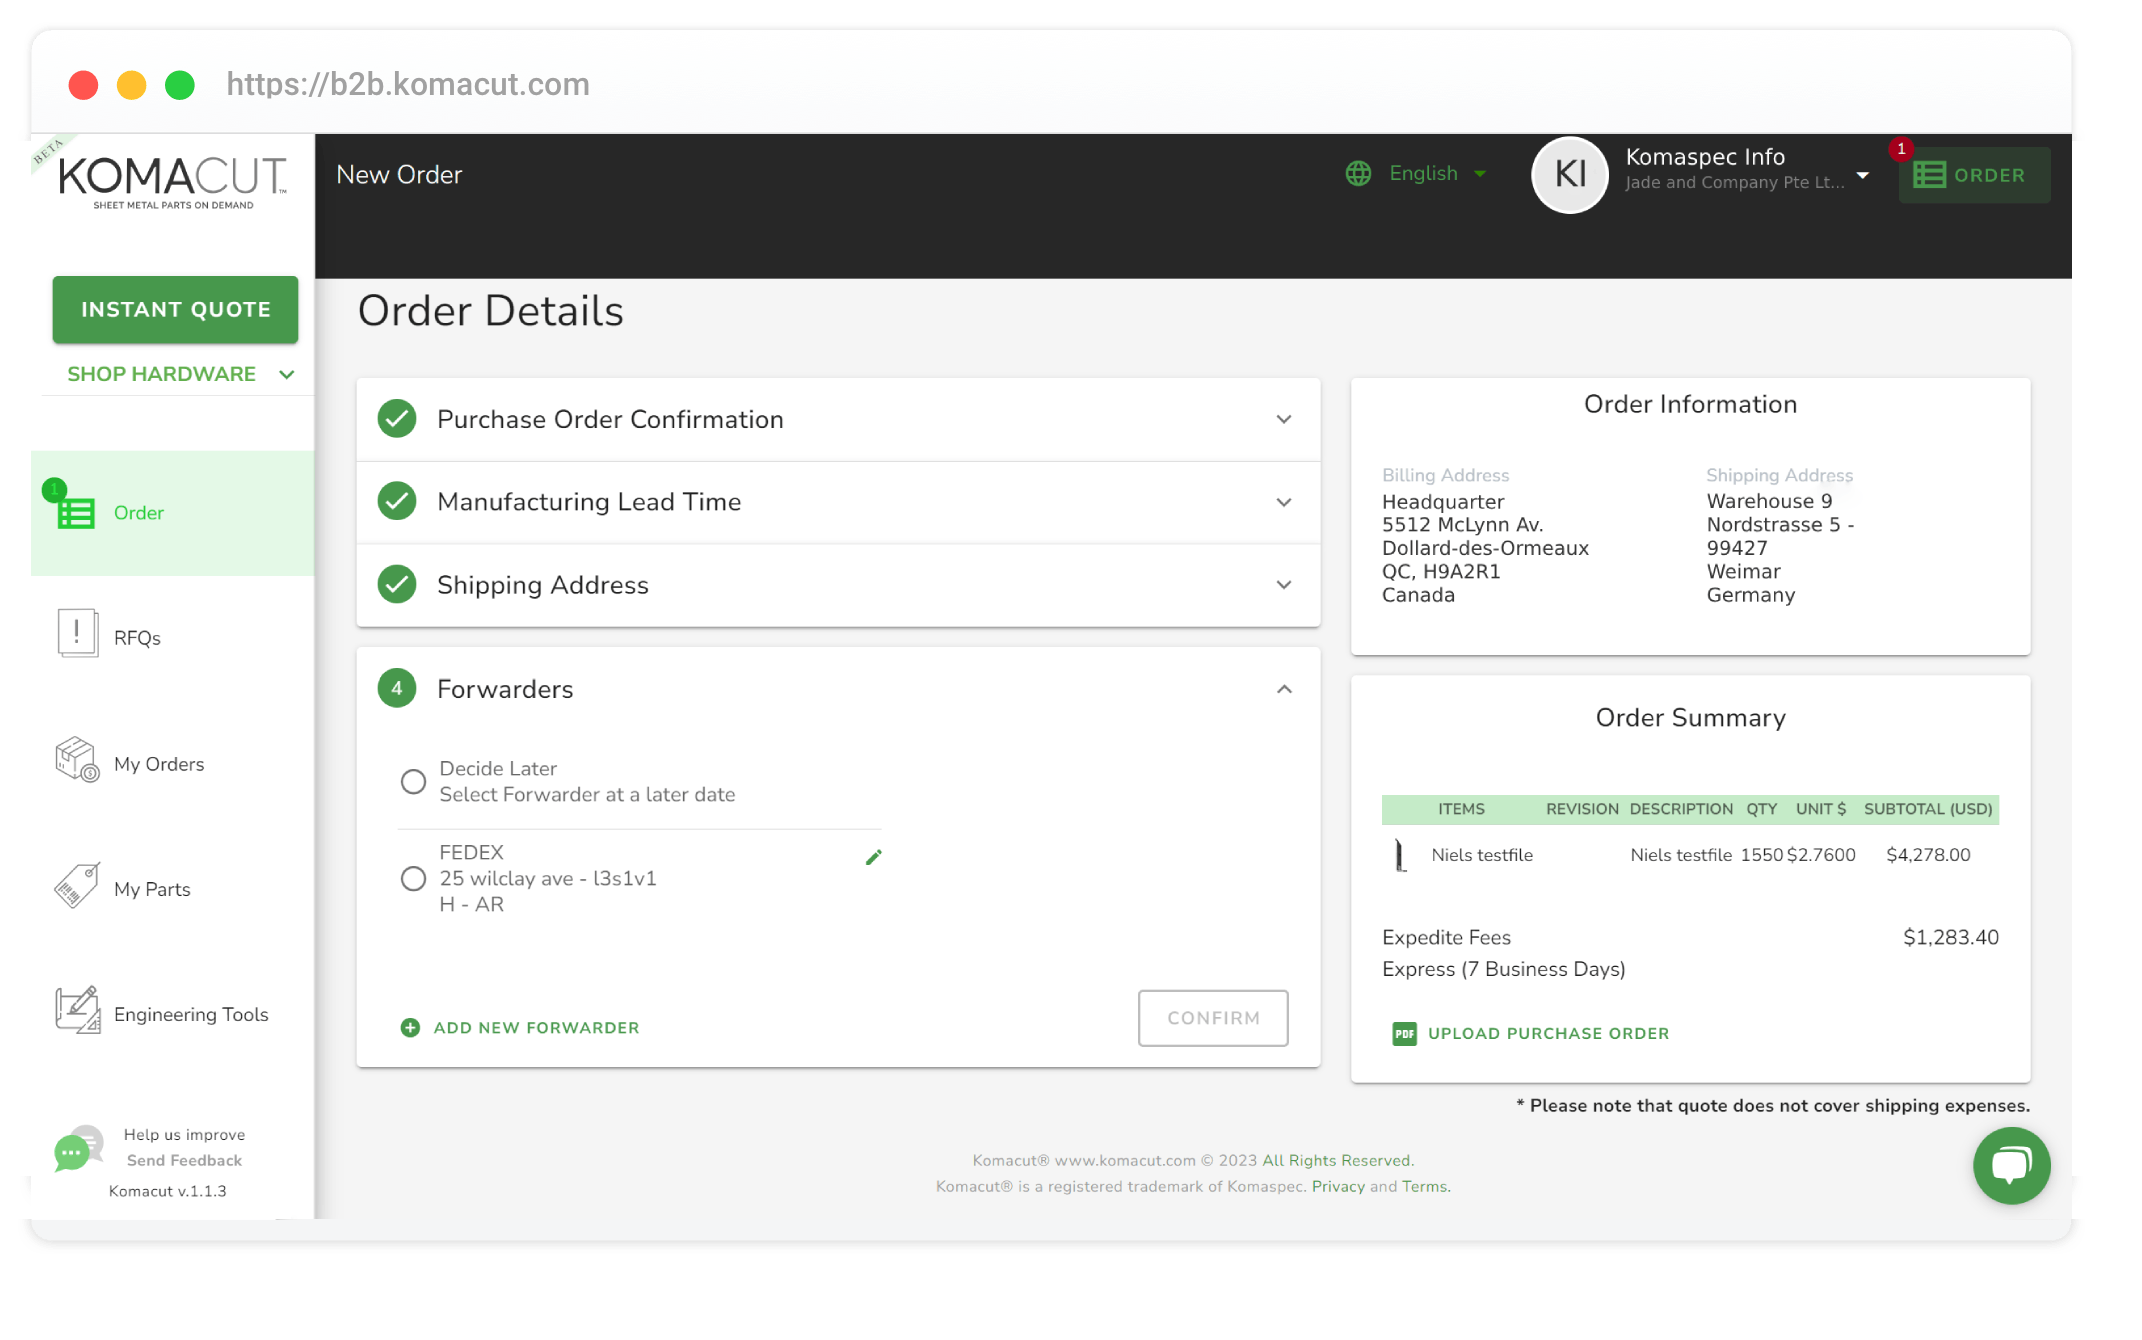Expand Purchase Order Confirmation section
Image resolution: width=2142 pixels, height=1340 pixels.
[1284, 419]
